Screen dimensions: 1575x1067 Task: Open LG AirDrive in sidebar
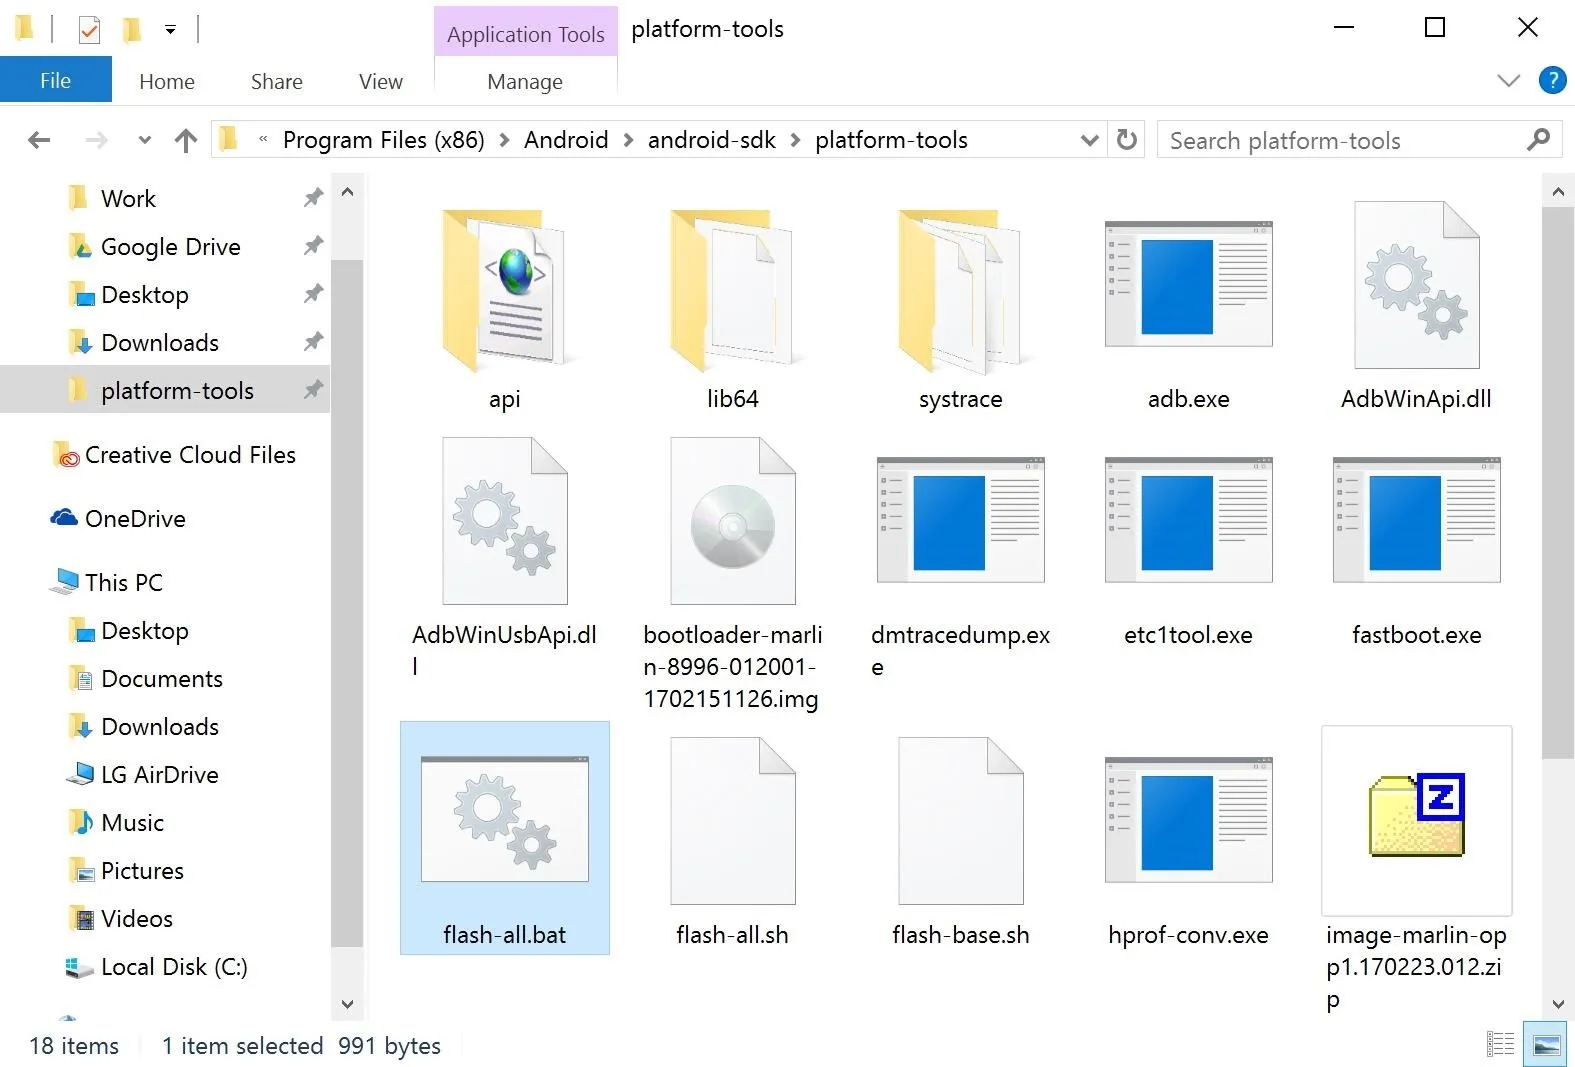(159, 774)
